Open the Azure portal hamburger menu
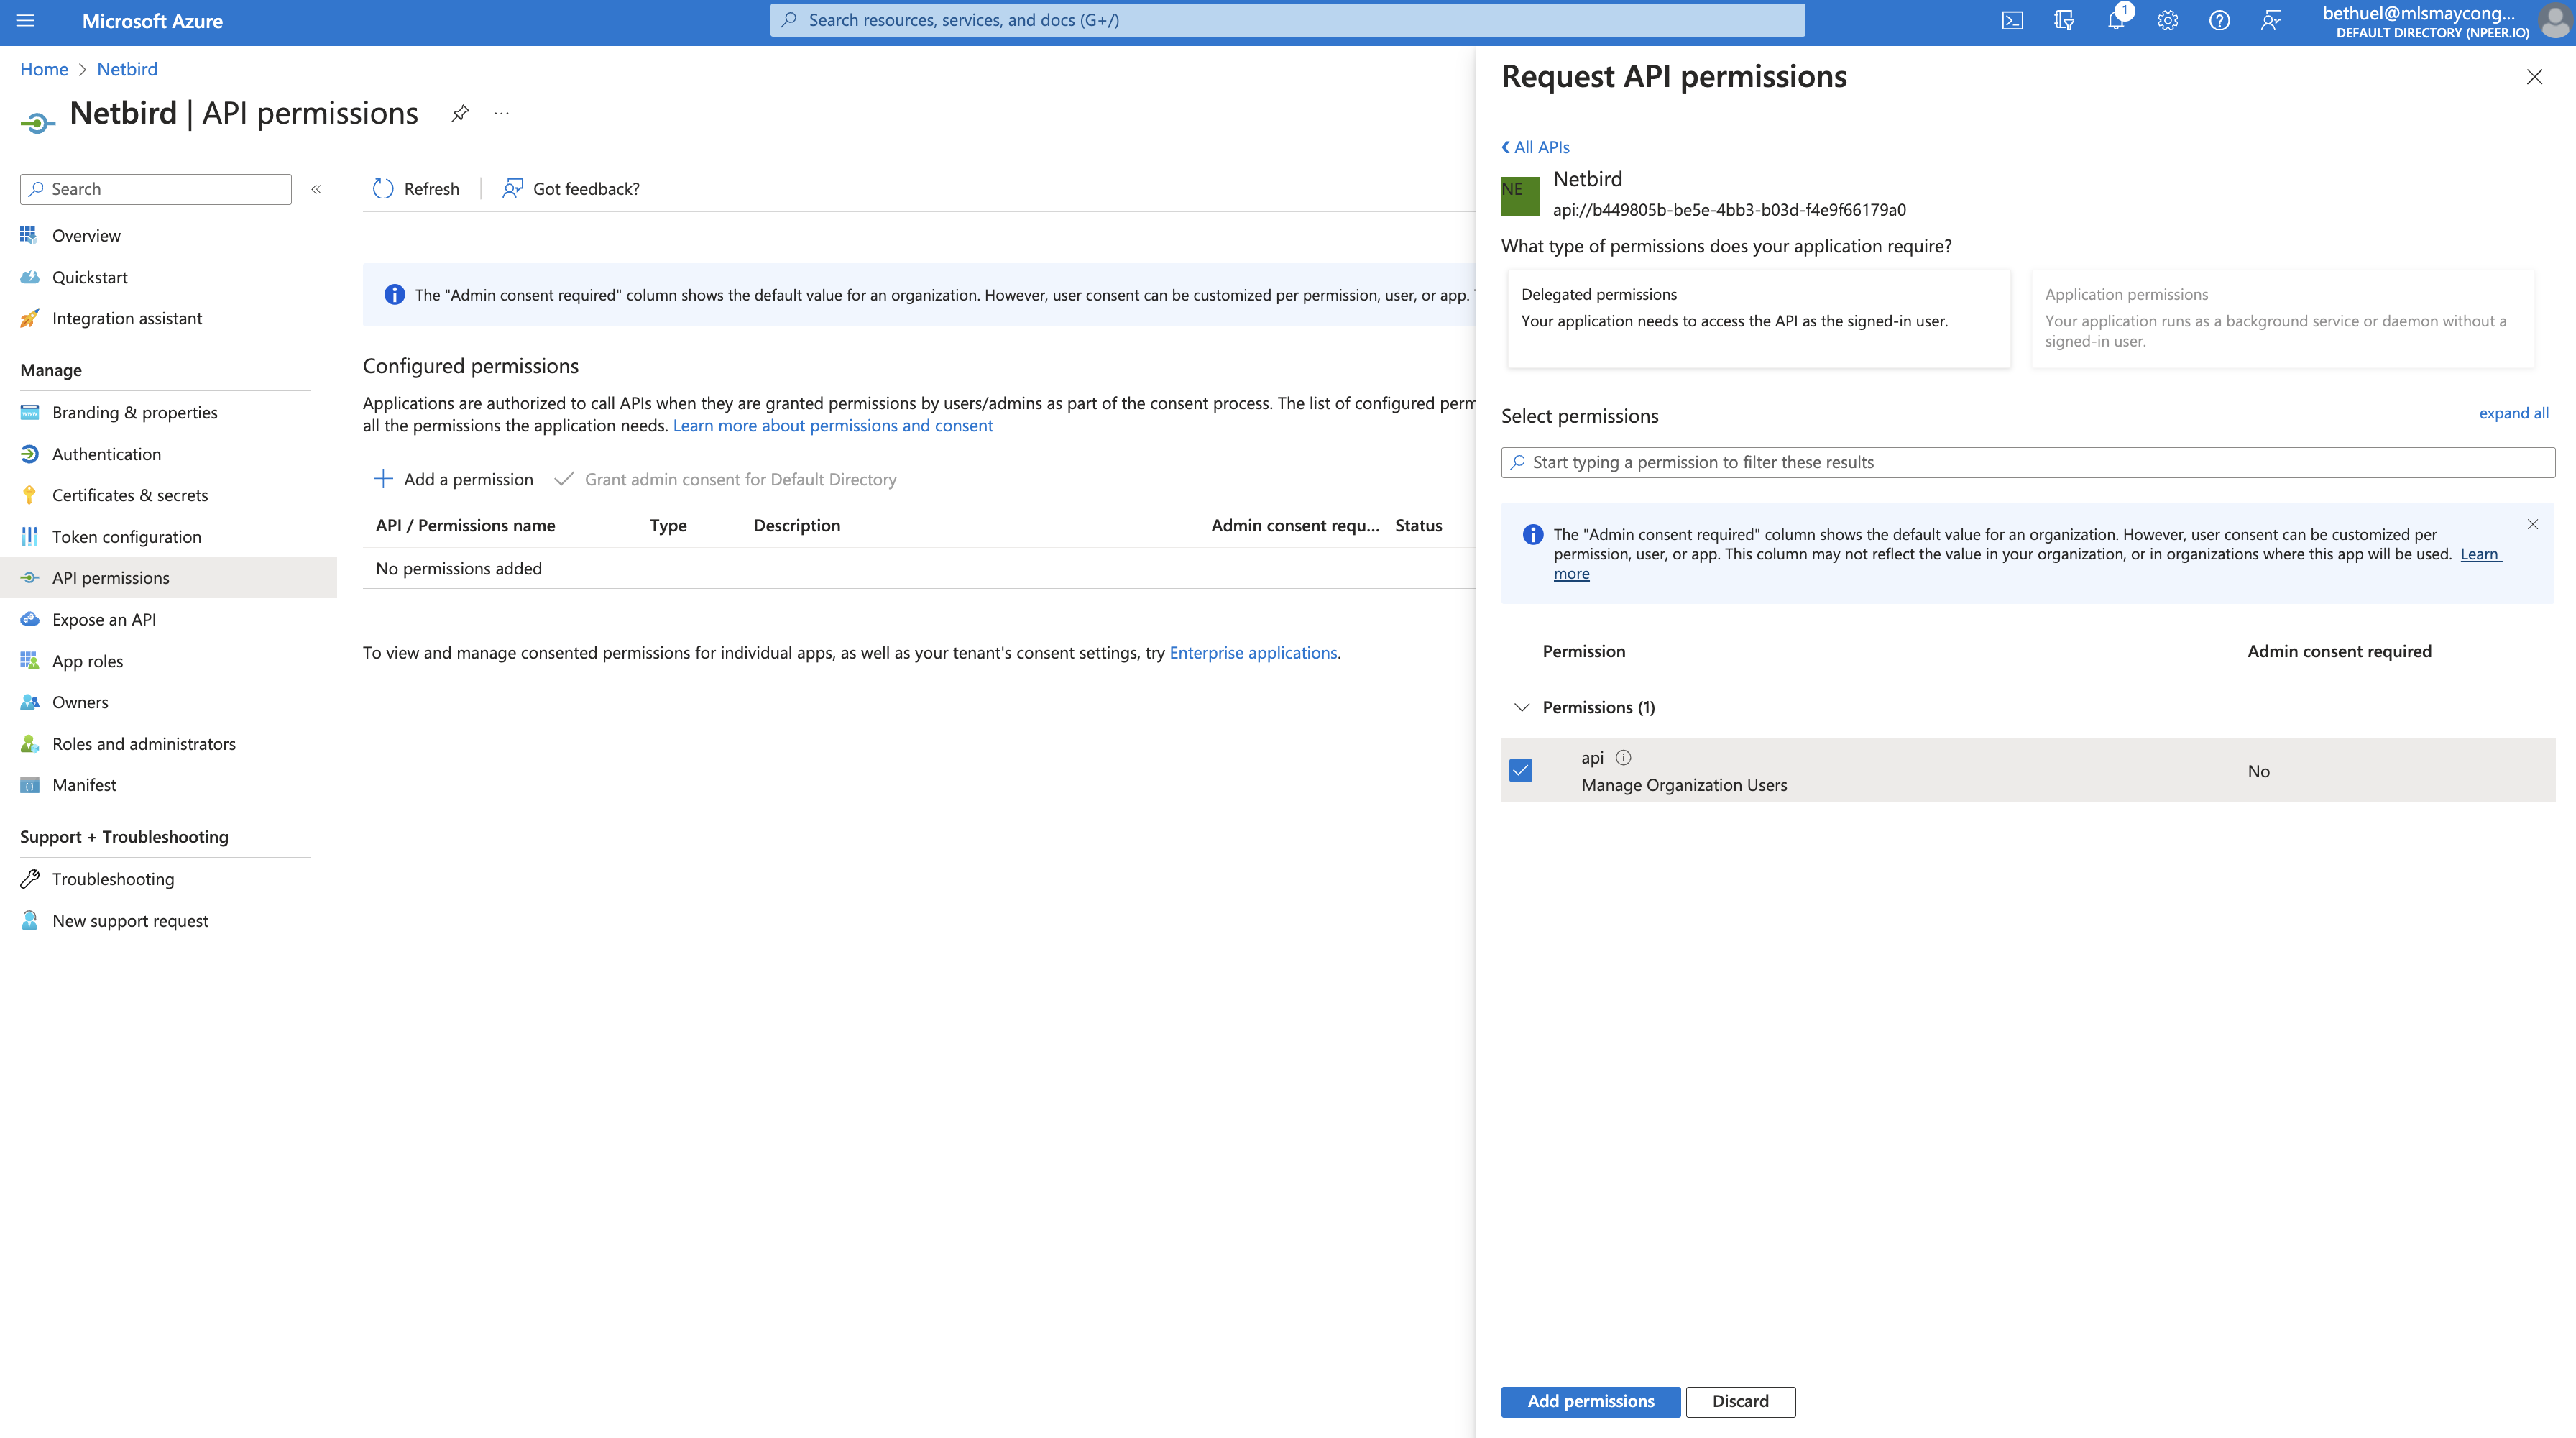Image resolution: width=2576 pixels, height=1438 pixels. point(26,20)
